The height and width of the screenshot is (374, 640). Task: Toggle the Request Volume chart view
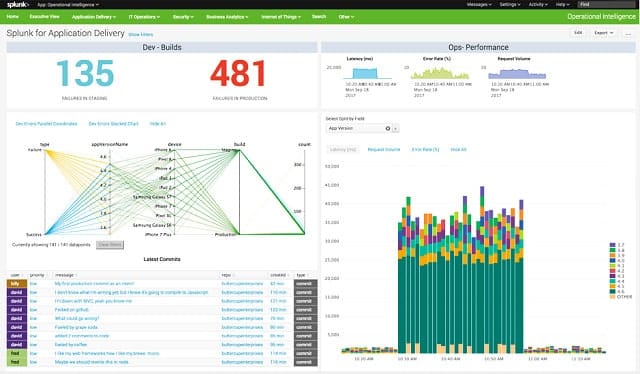pyautogui.click(x=384, y=150)
